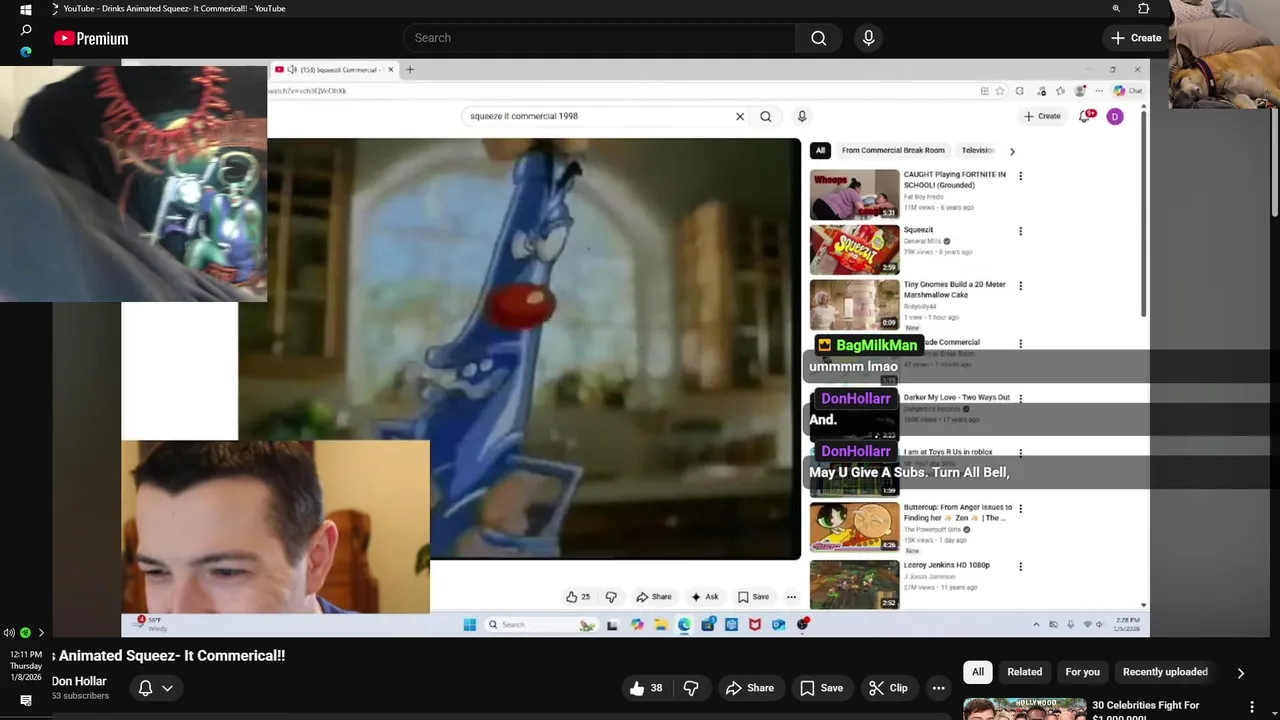Open notifications bell with 9+ badge
Image resolution: width=1280 pixels, height=720 pixels.
pos(1087,116)
